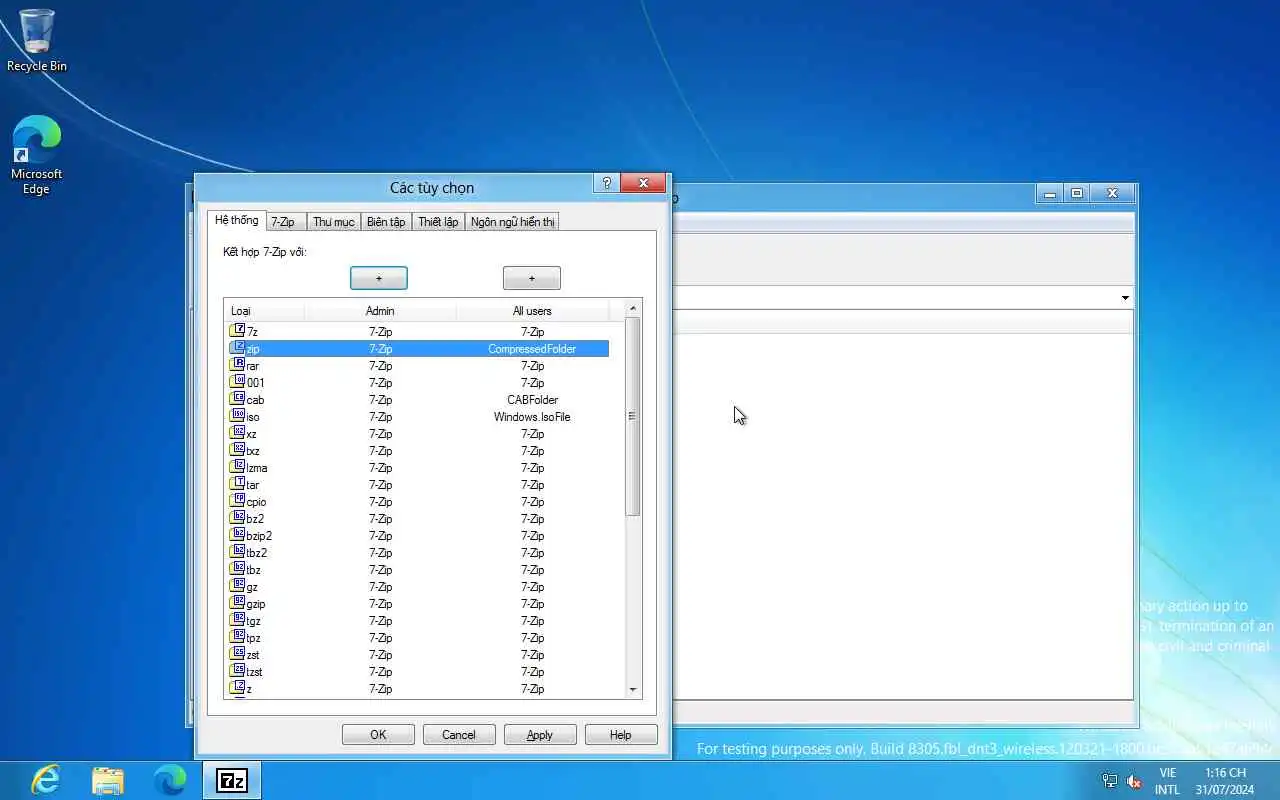Click the list scrollbar up arrow
The image size is (1280, 800).
point(632,308)
